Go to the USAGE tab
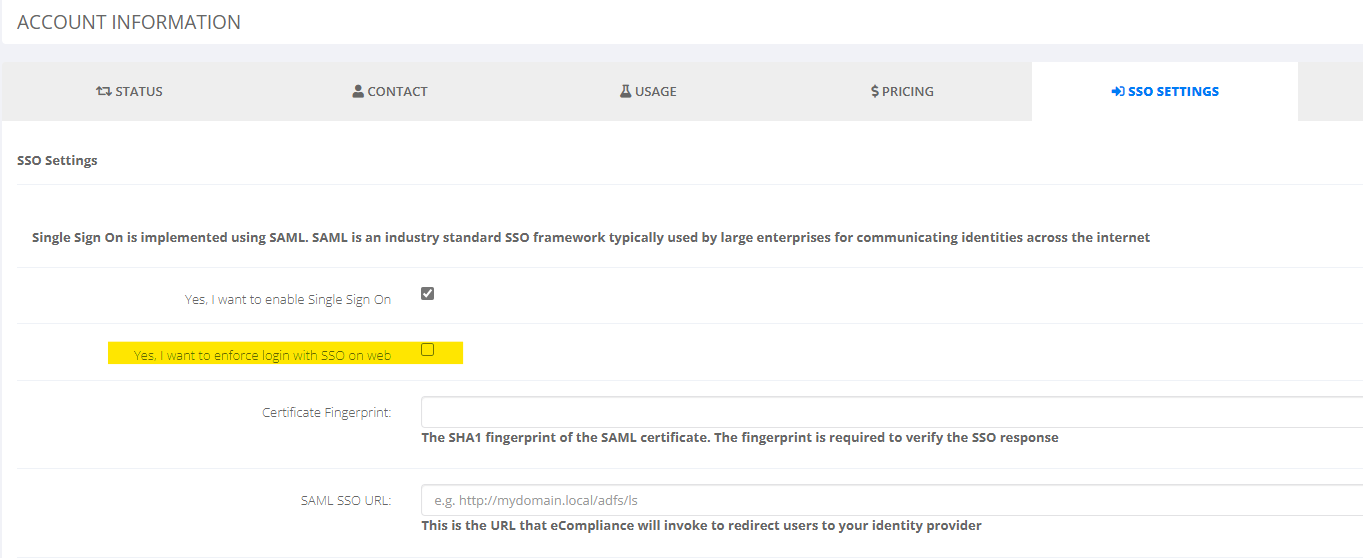1363x558 pixels. click(x=648, y=91)
